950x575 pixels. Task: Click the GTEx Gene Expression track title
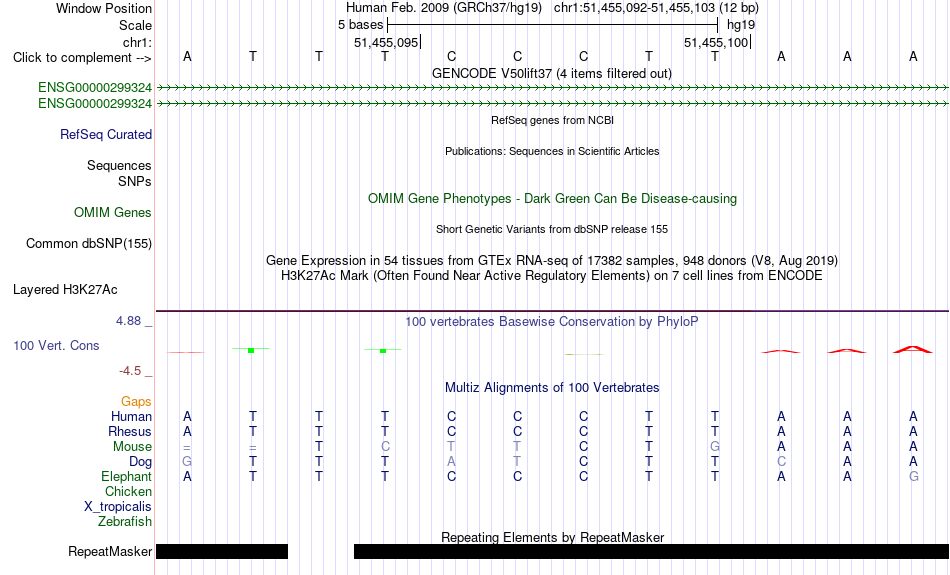(x=552, y=261)
